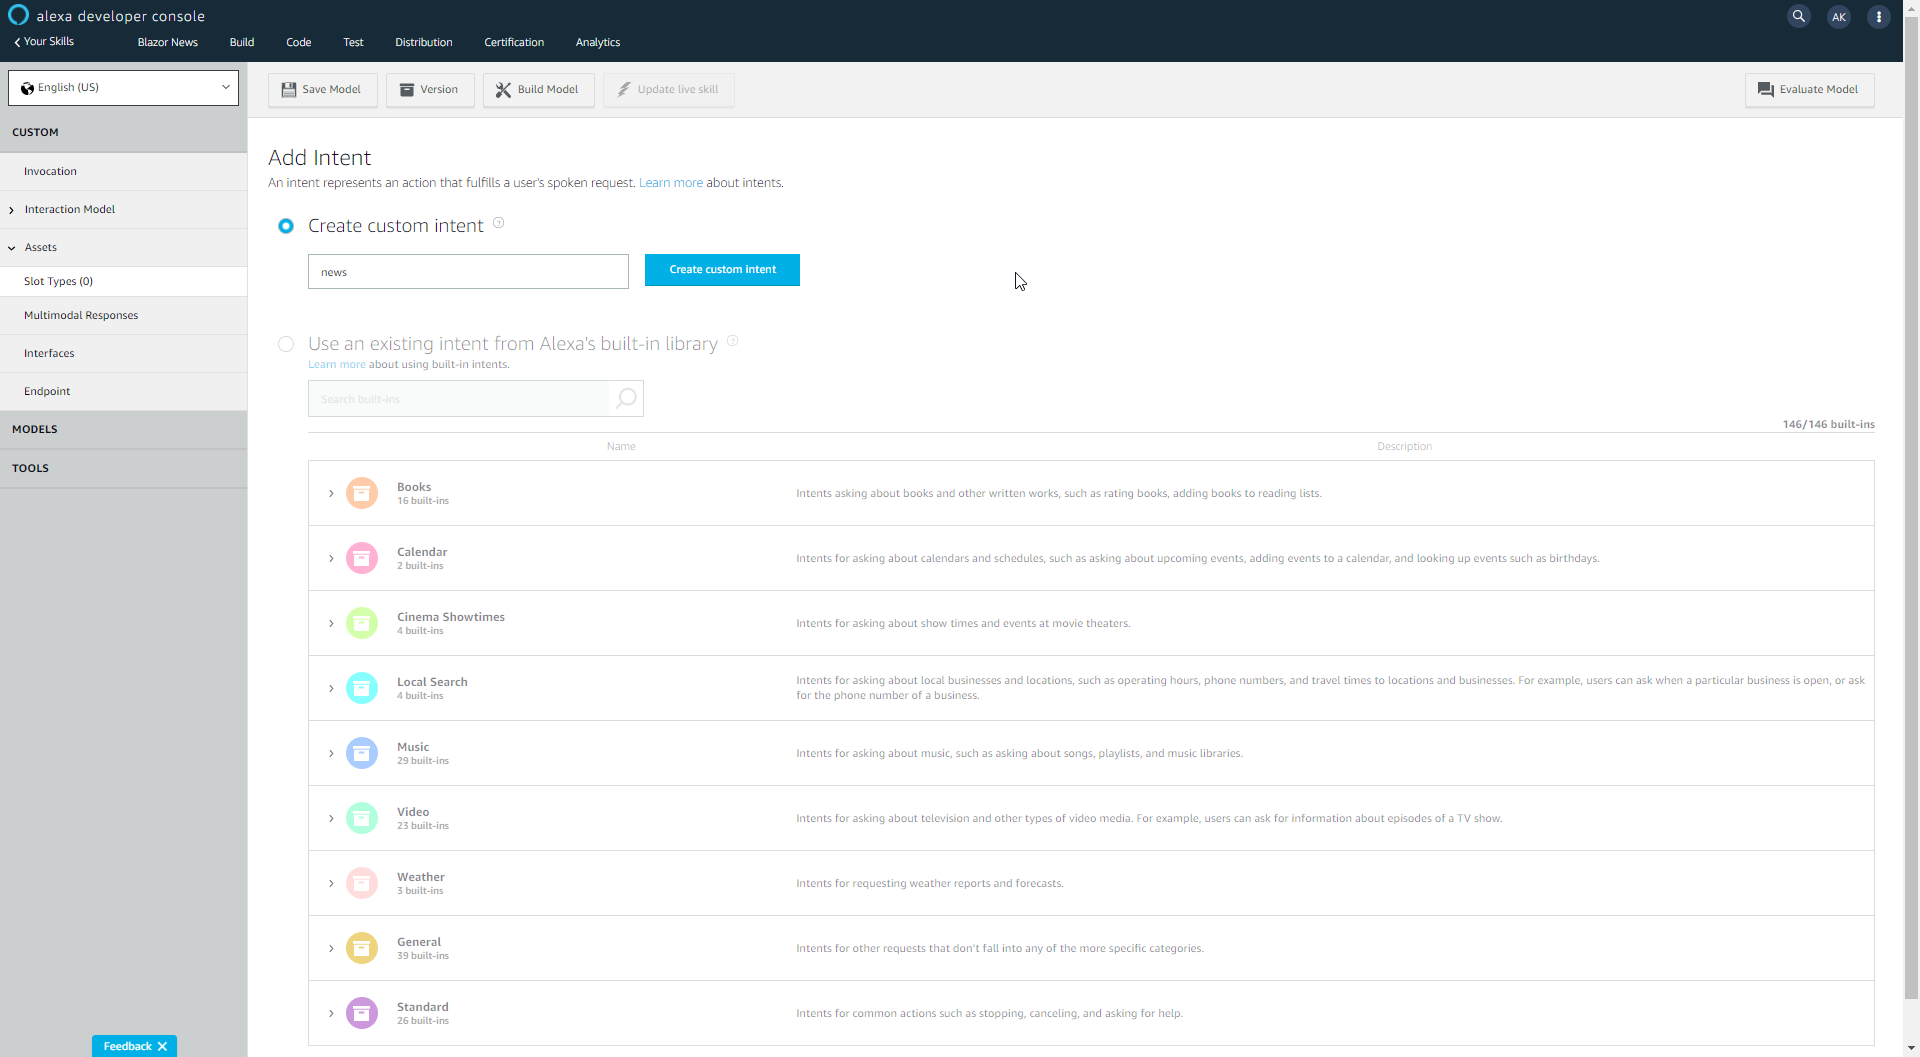The width and height of the screenshot is (1920, 1057).
Task: Open the Build tab
Action: (x=242, y=42)
